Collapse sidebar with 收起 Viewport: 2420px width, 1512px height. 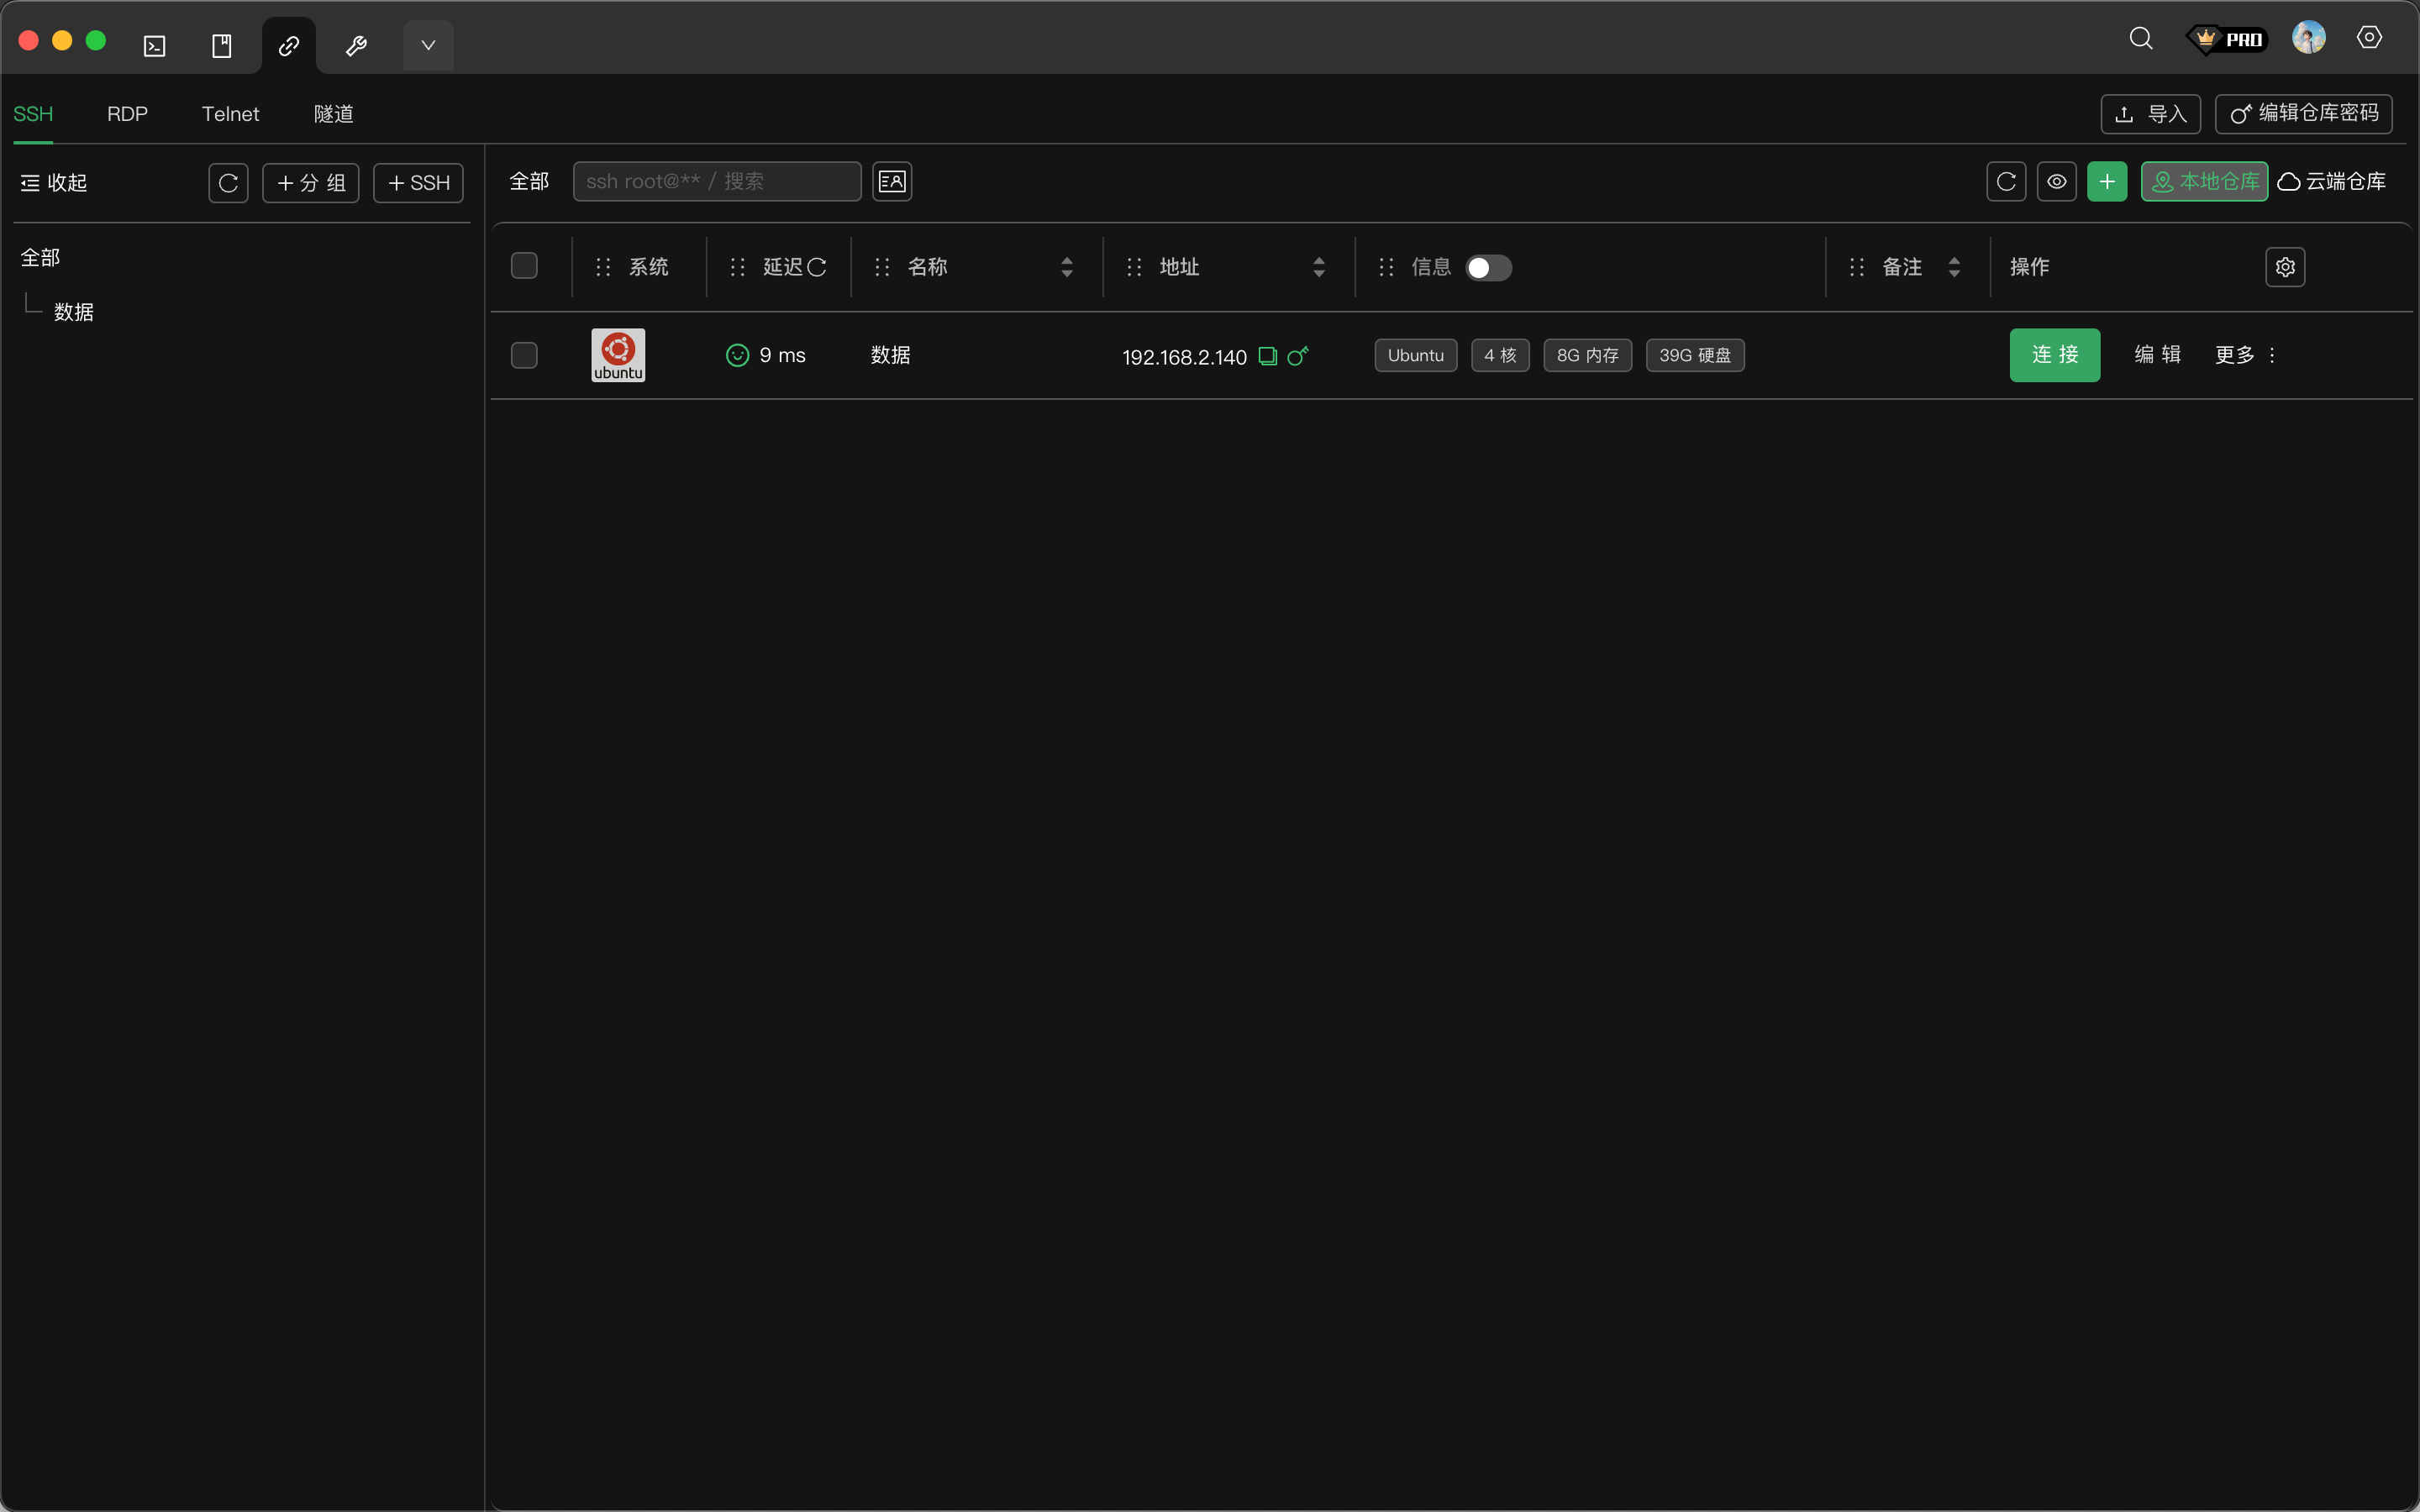(54, 183)
